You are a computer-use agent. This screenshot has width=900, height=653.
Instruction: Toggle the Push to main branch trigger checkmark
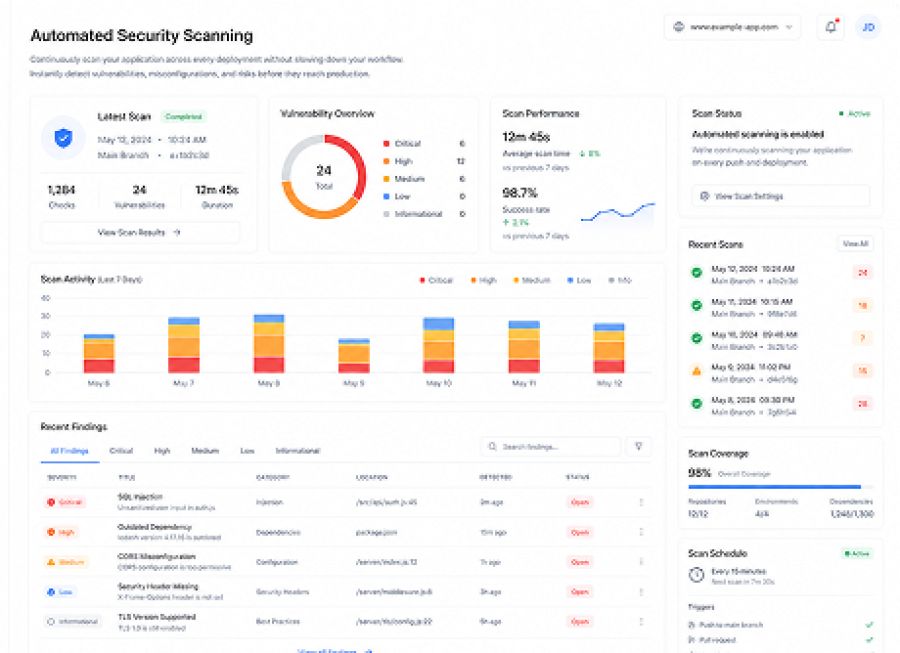(869, 624)
